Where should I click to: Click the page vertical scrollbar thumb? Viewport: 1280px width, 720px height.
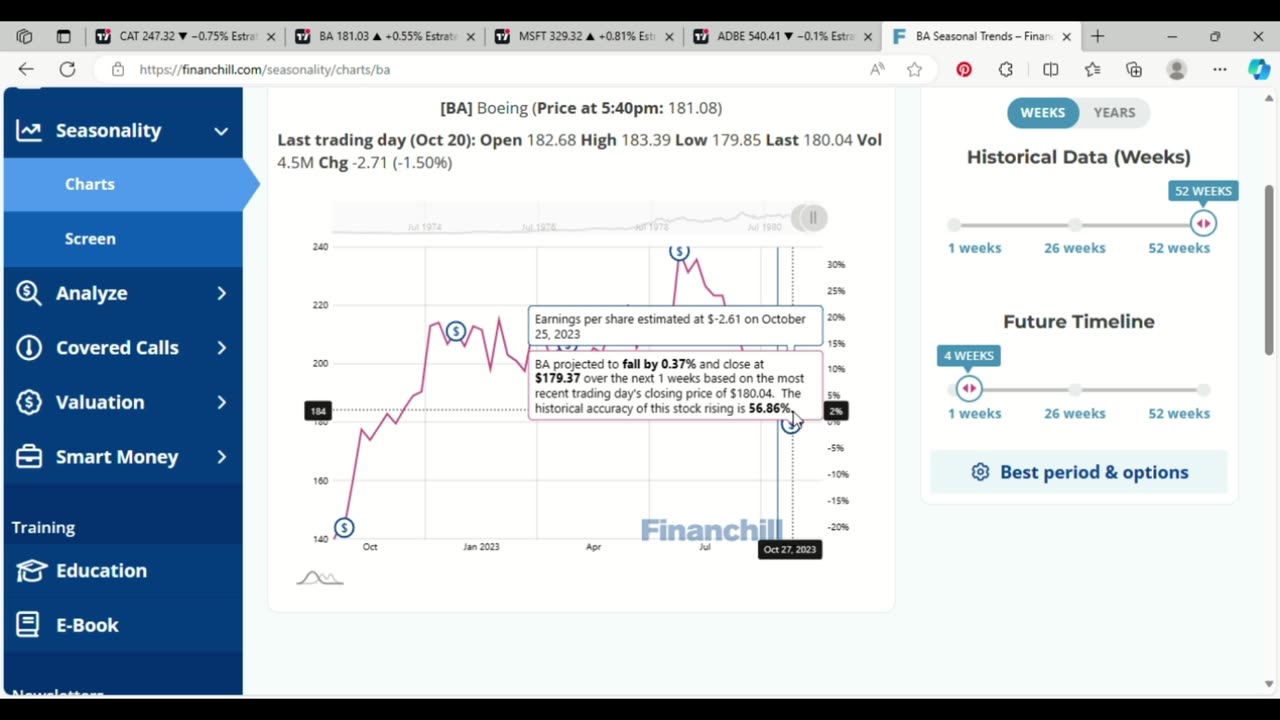point(1269,270)
